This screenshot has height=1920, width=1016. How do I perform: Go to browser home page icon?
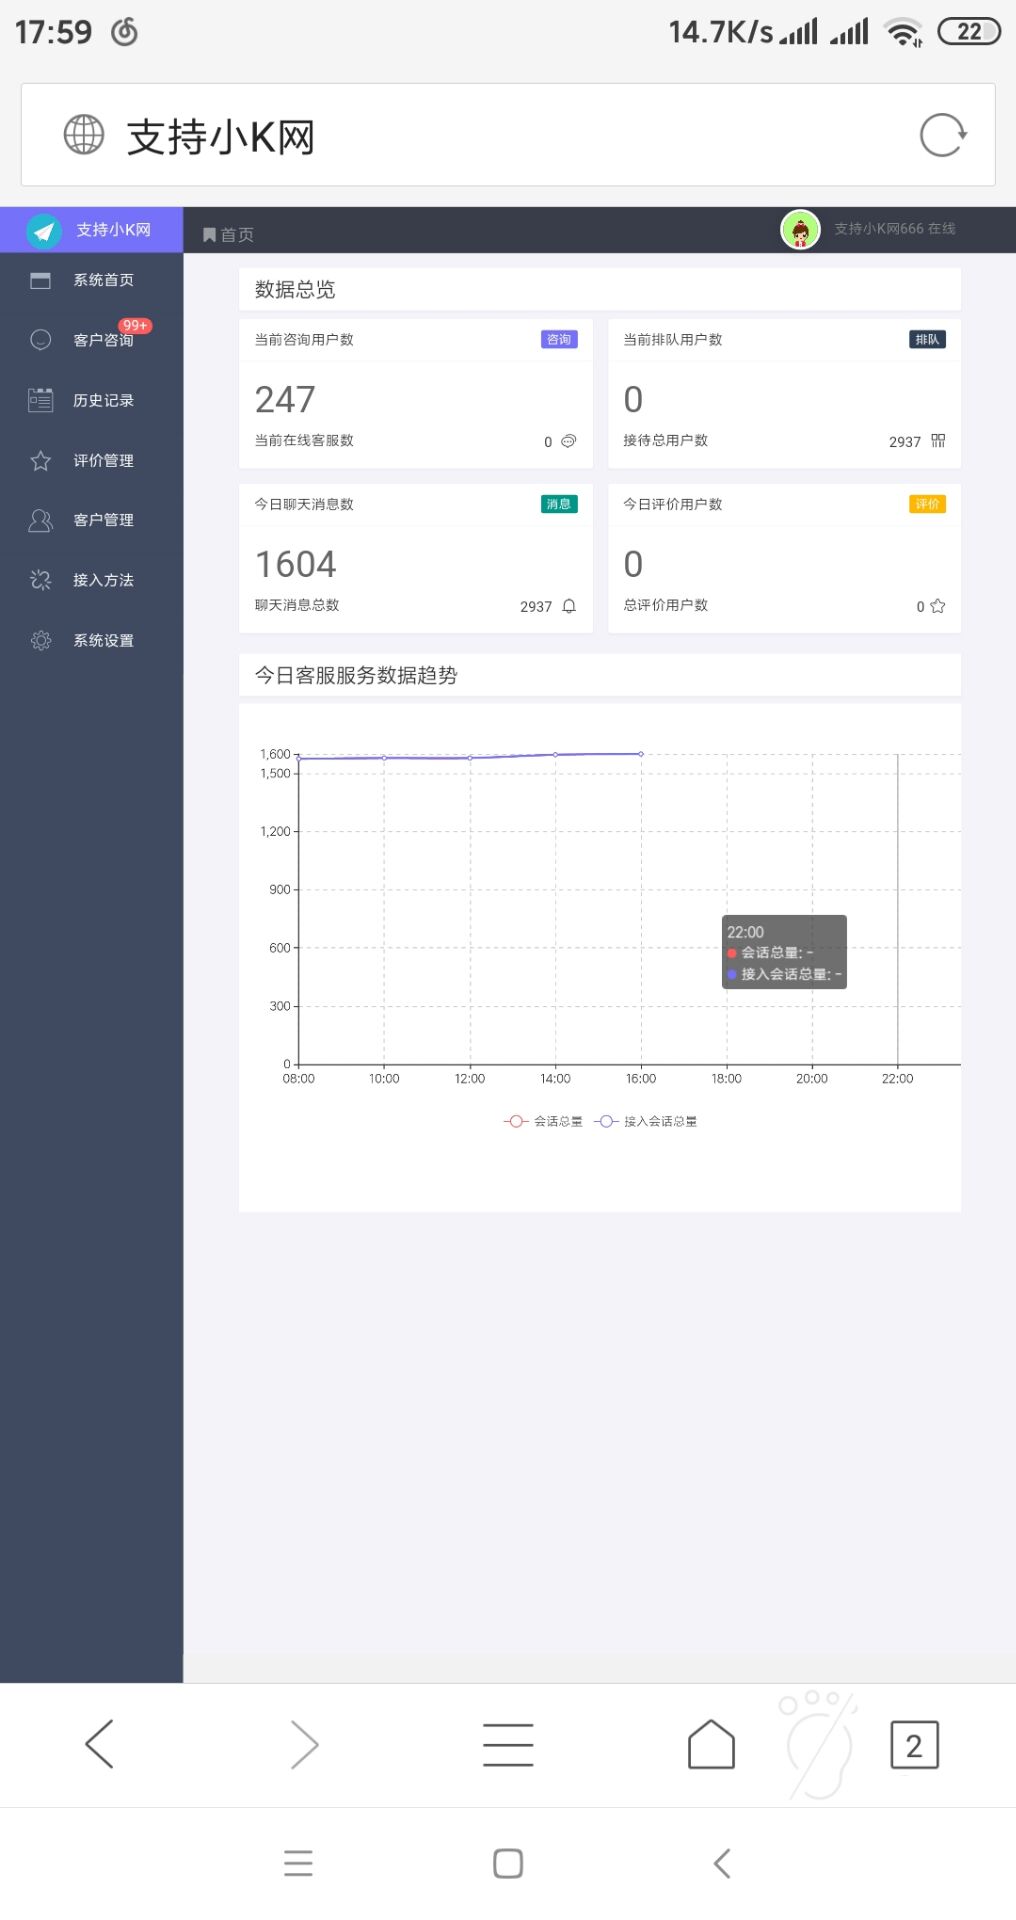tap(711, 1745)
